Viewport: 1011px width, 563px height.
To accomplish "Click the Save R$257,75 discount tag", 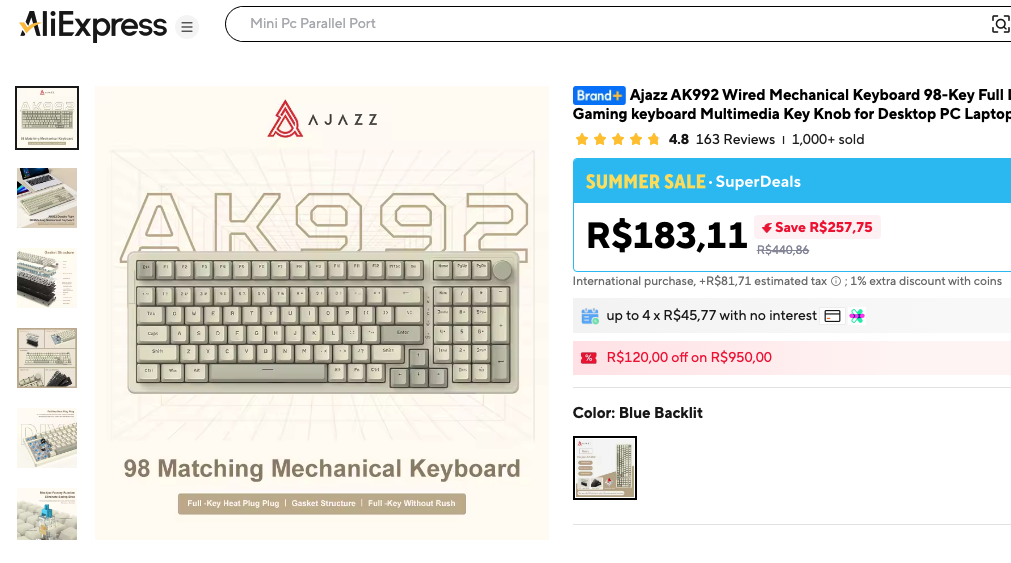I will 816,228.
